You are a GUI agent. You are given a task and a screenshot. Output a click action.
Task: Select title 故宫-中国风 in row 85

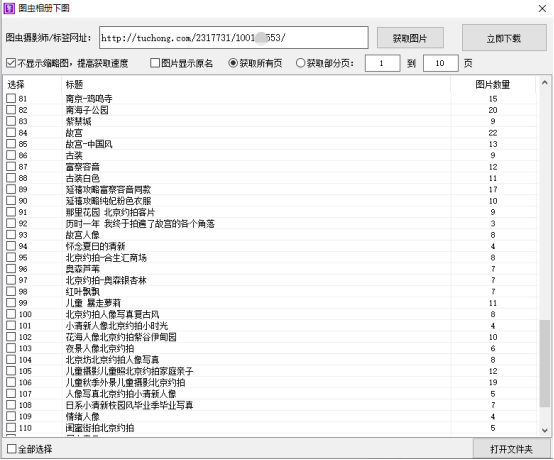(x=89, y=144)
